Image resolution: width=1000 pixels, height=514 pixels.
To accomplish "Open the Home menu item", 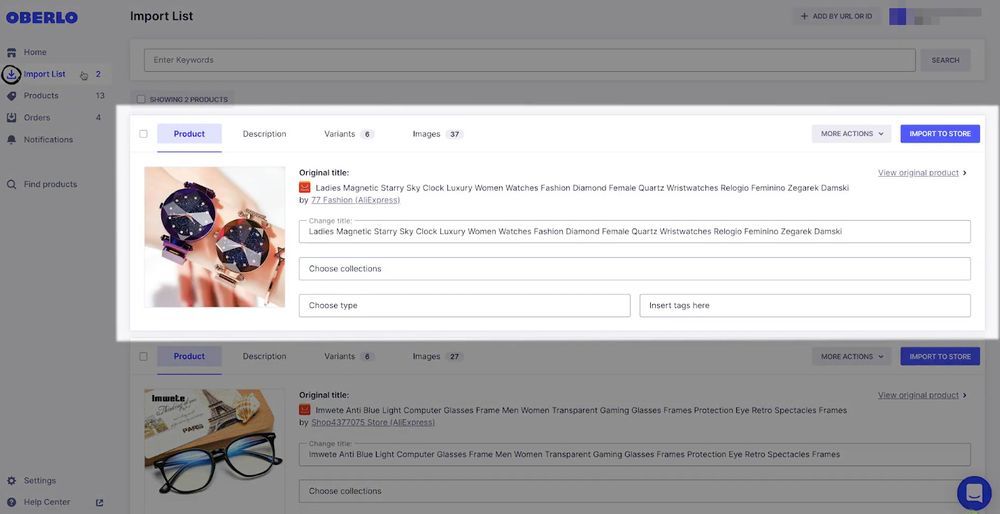I will pos(35,52).
